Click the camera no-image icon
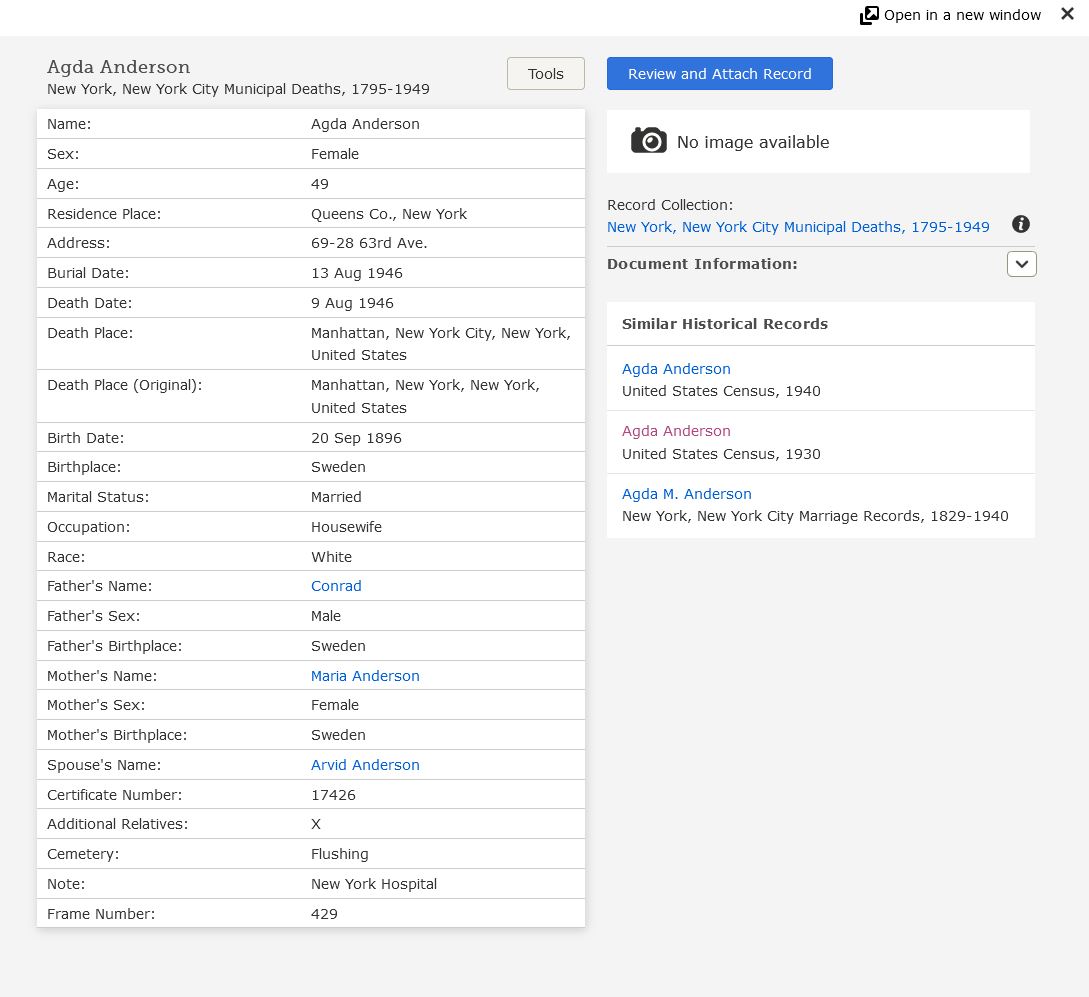Image resolution: width=1089 pixels, height=997 pixels. [649, 141]
